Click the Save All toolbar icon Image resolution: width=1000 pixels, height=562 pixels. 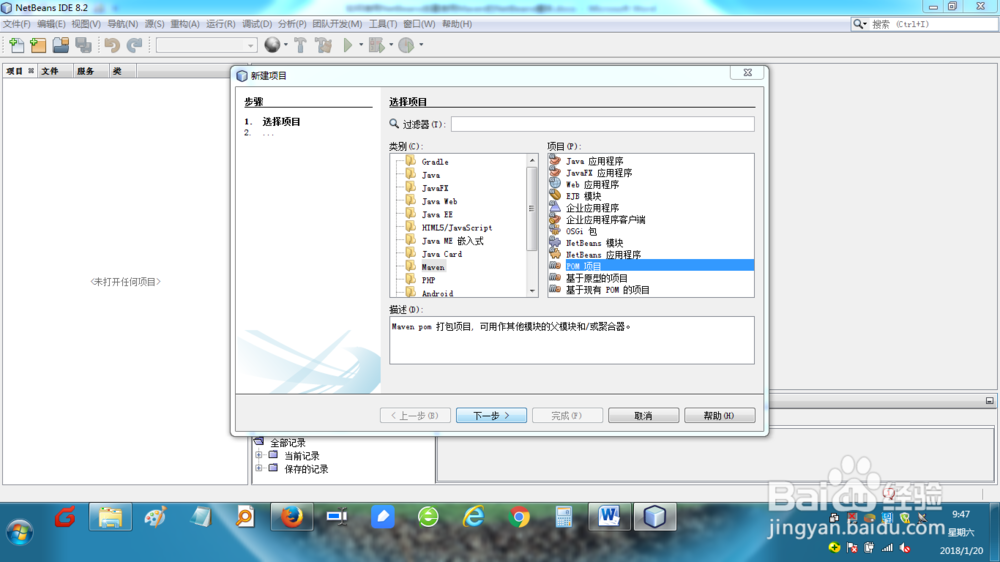pos(83,45)
